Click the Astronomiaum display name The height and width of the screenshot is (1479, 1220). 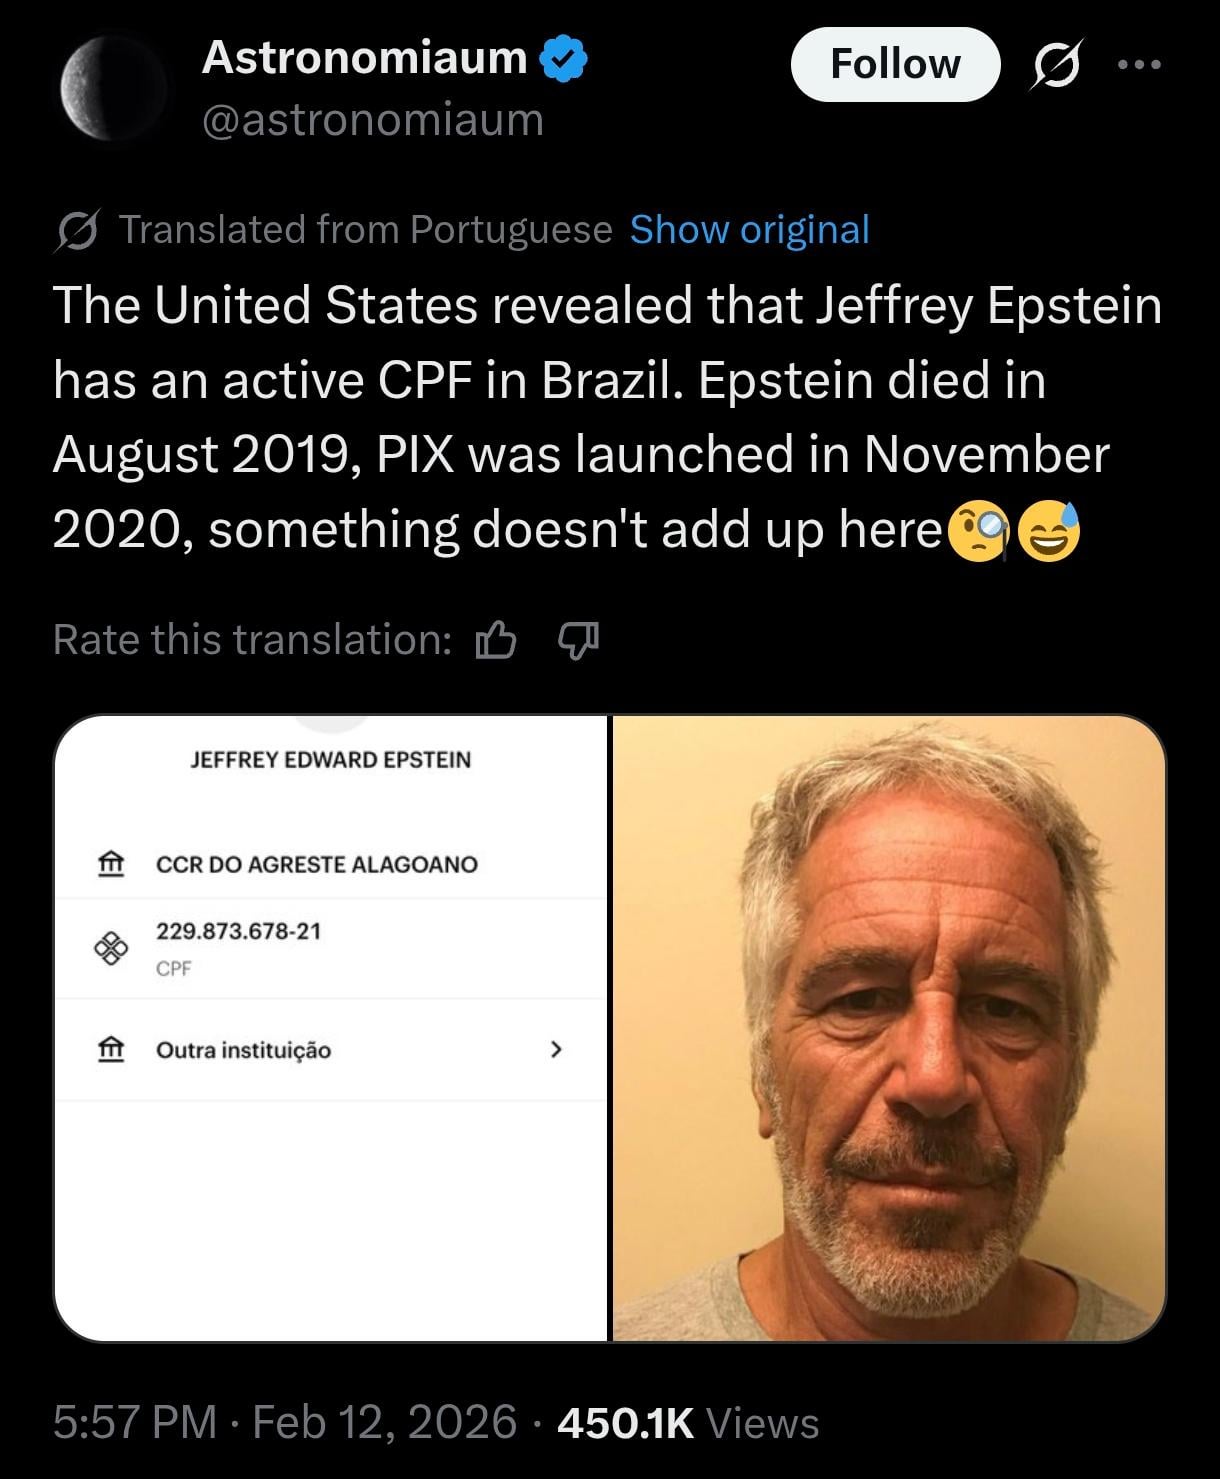point(364,58)
